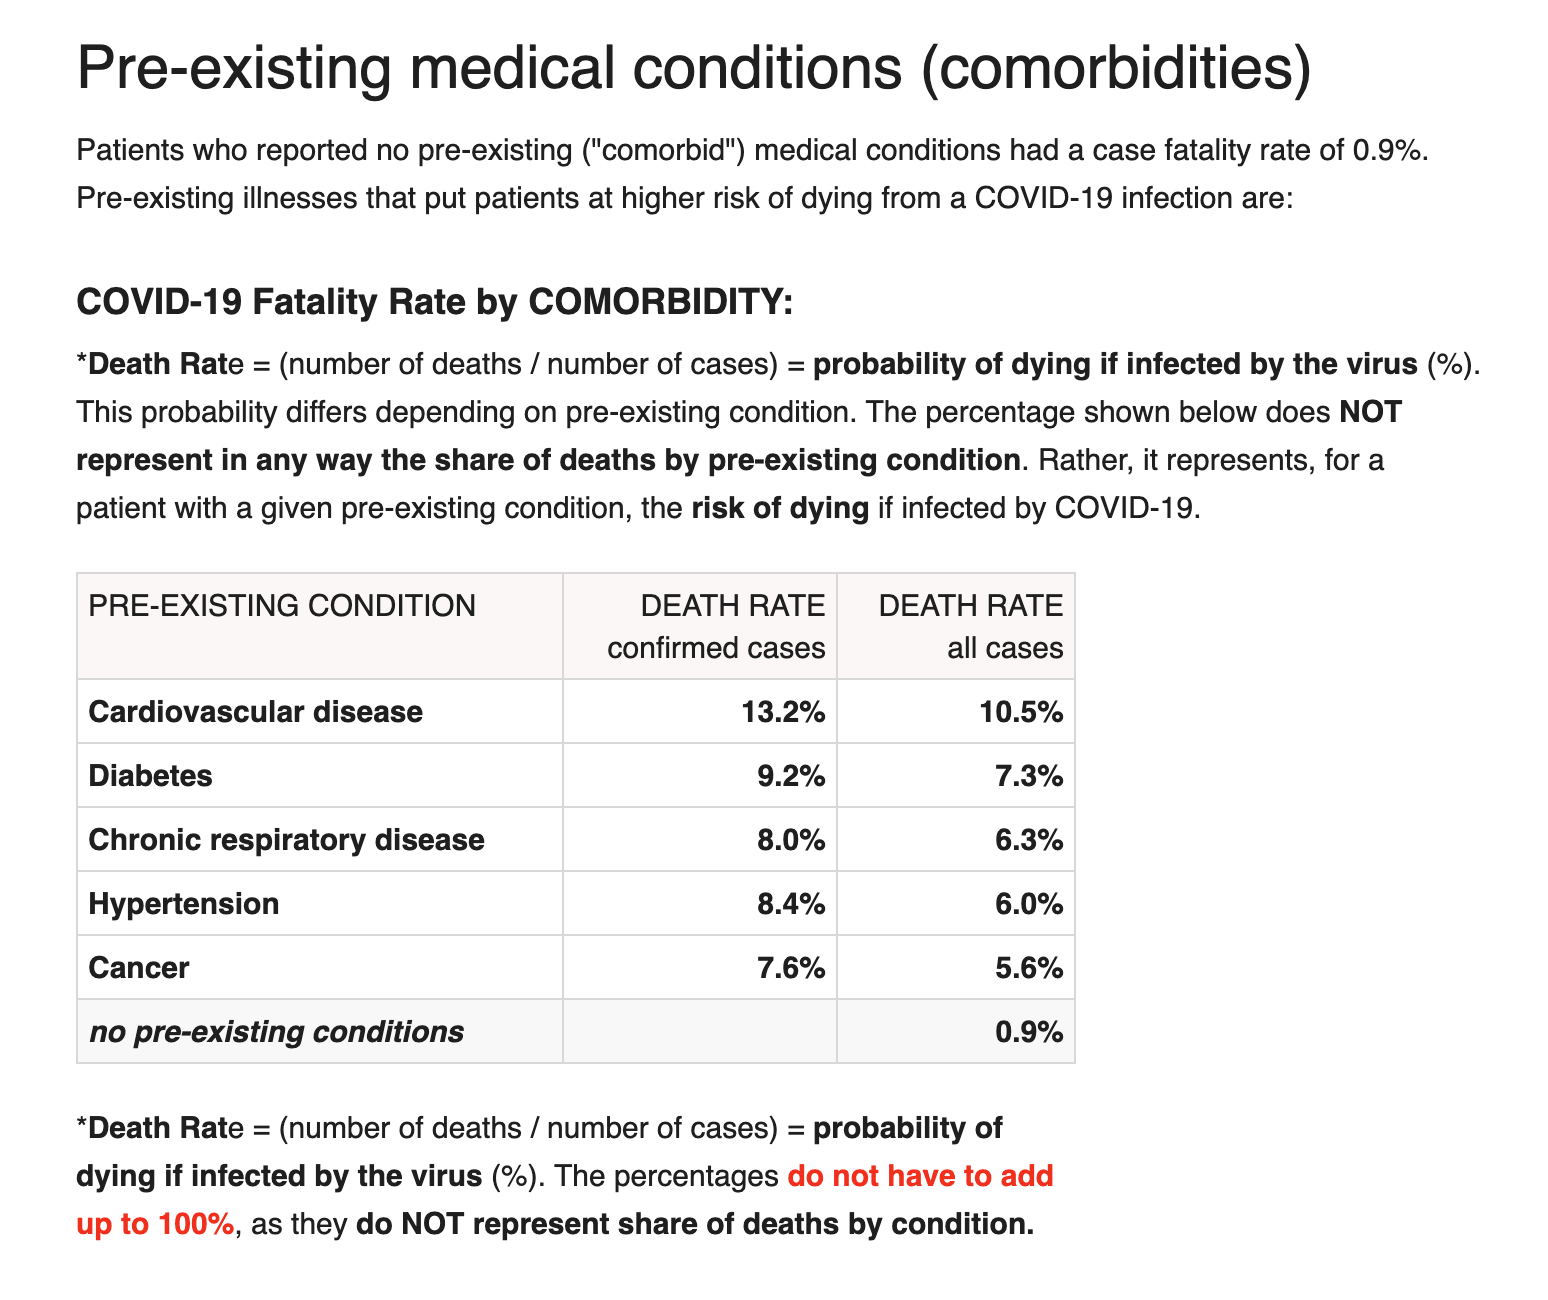1548x1300 pixels.
Task: Click the 'PRE-EXISTING CONDITION' column header
Action: 282,606
